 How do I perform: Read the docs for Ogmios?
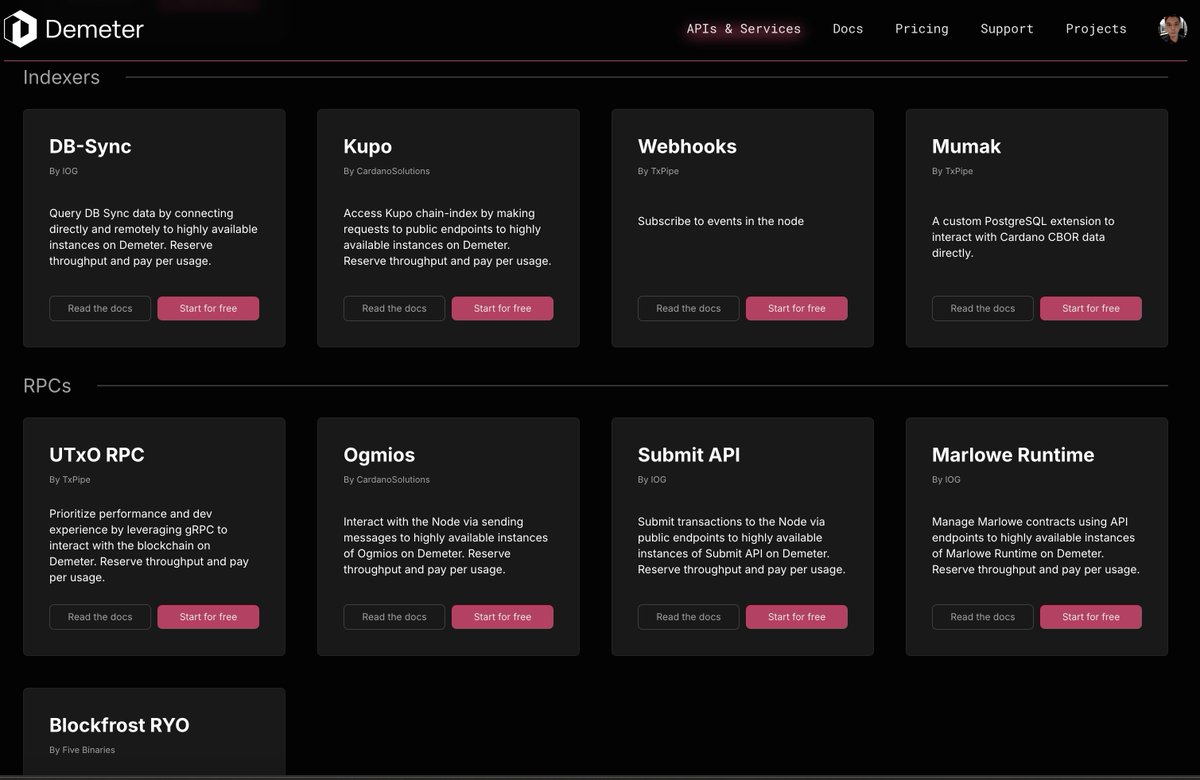394,617
